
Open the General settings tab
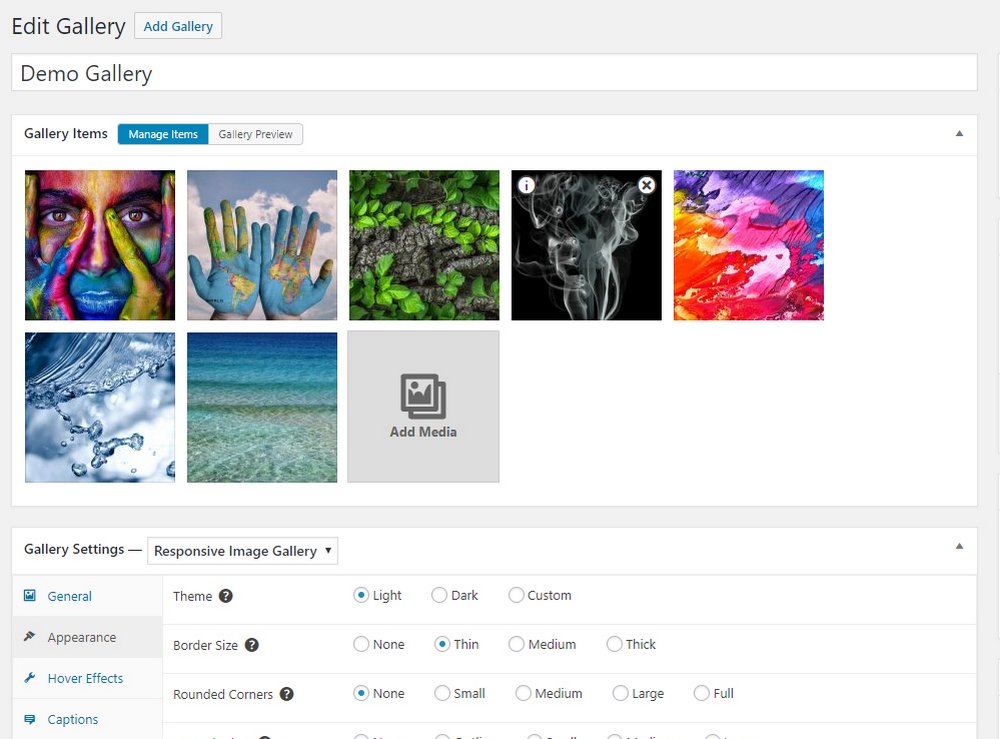pos(87,596)
